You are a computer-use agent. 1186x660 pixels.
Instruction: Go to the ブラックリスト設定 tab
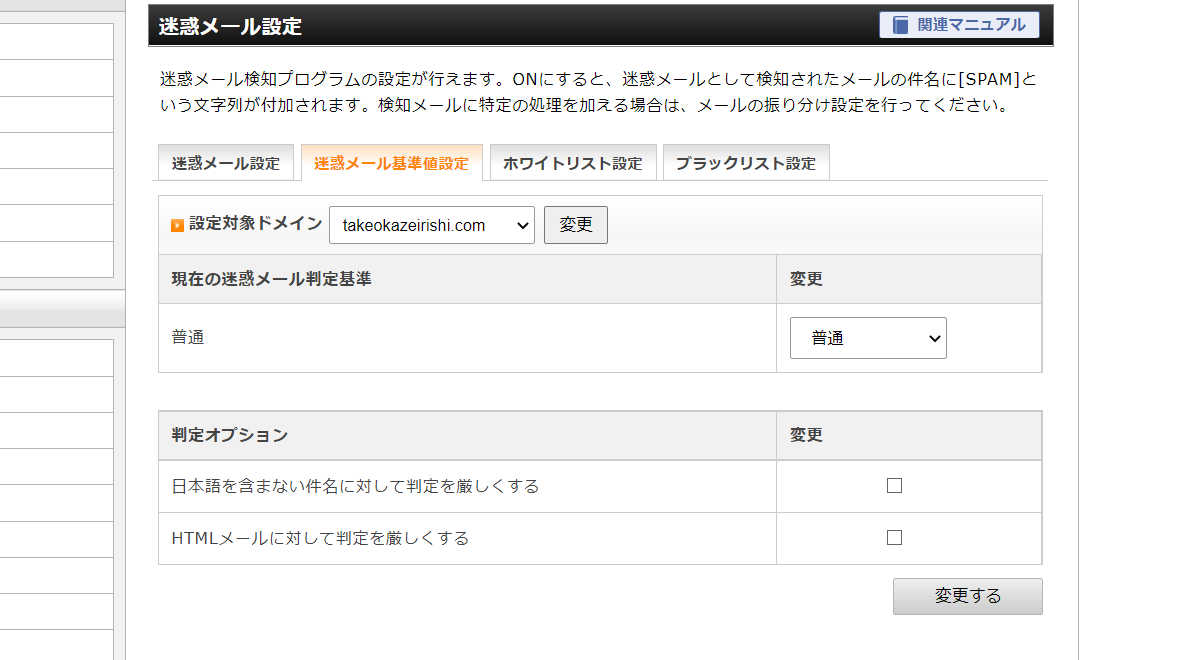[x=745, y=163]
